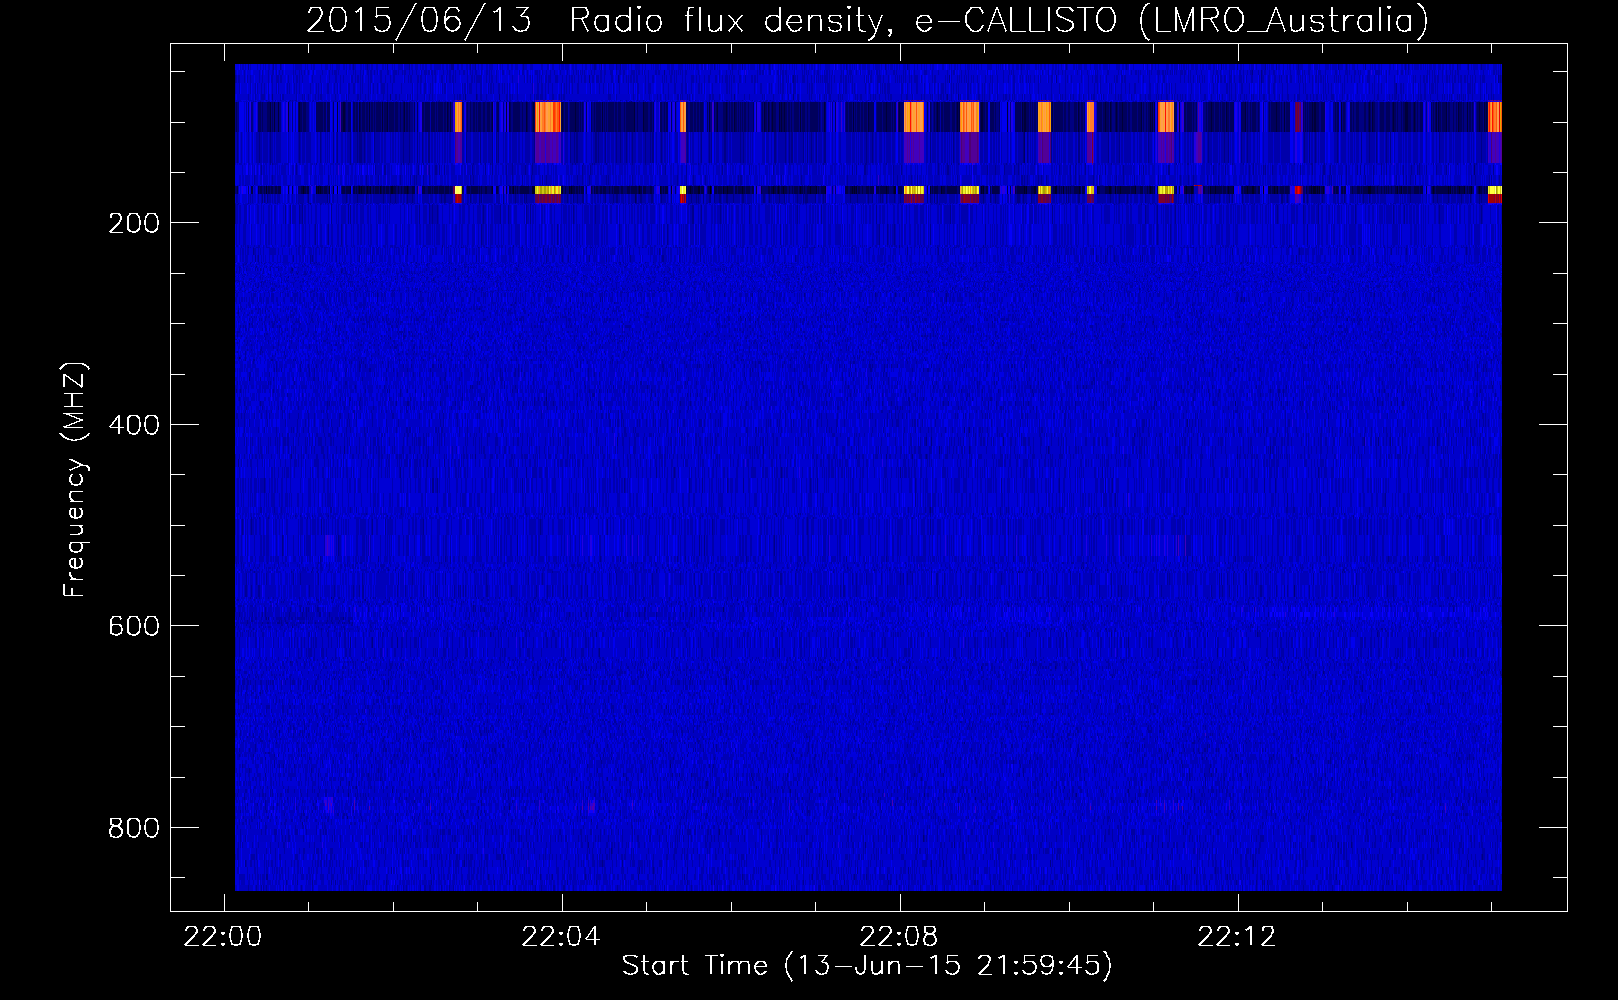The image size is (1618, 1000).
Task: Click the 22:00 time tick label
Action: pyautogui.click(x=223, y=937)
